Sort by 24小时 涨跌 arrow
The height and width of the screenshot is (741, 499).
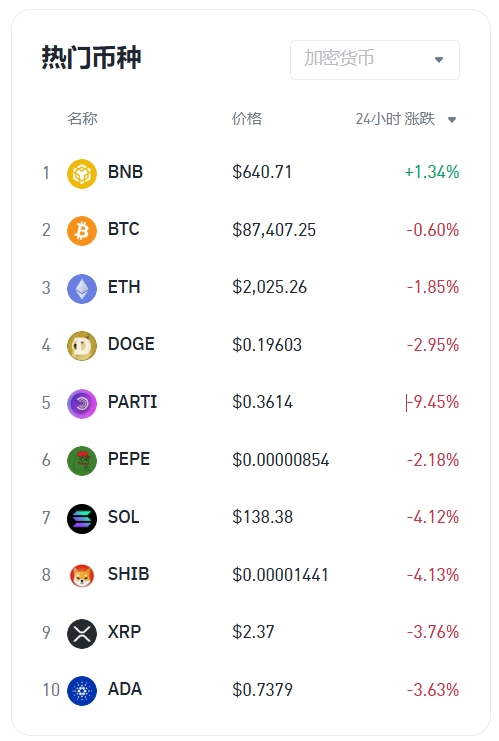[452, 120]
